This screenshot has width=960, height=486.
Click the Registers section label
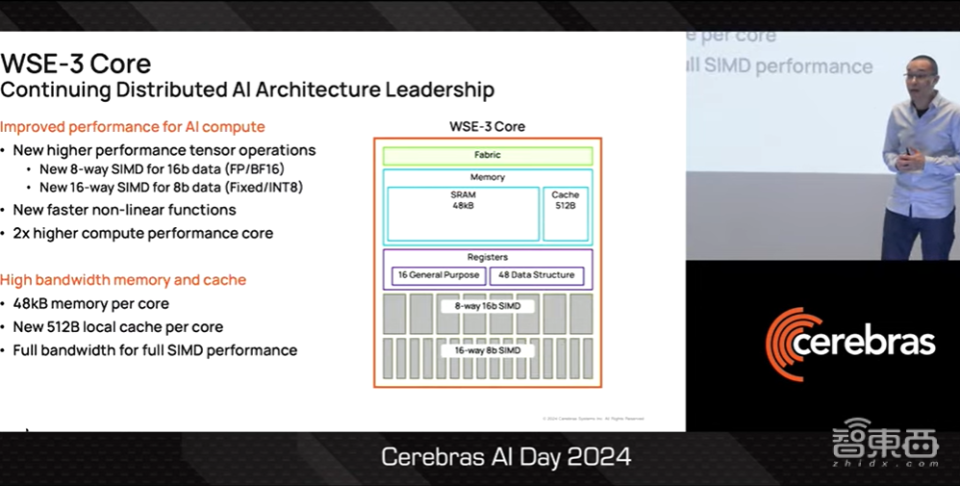pyautogui.click(x=487, y=257)
